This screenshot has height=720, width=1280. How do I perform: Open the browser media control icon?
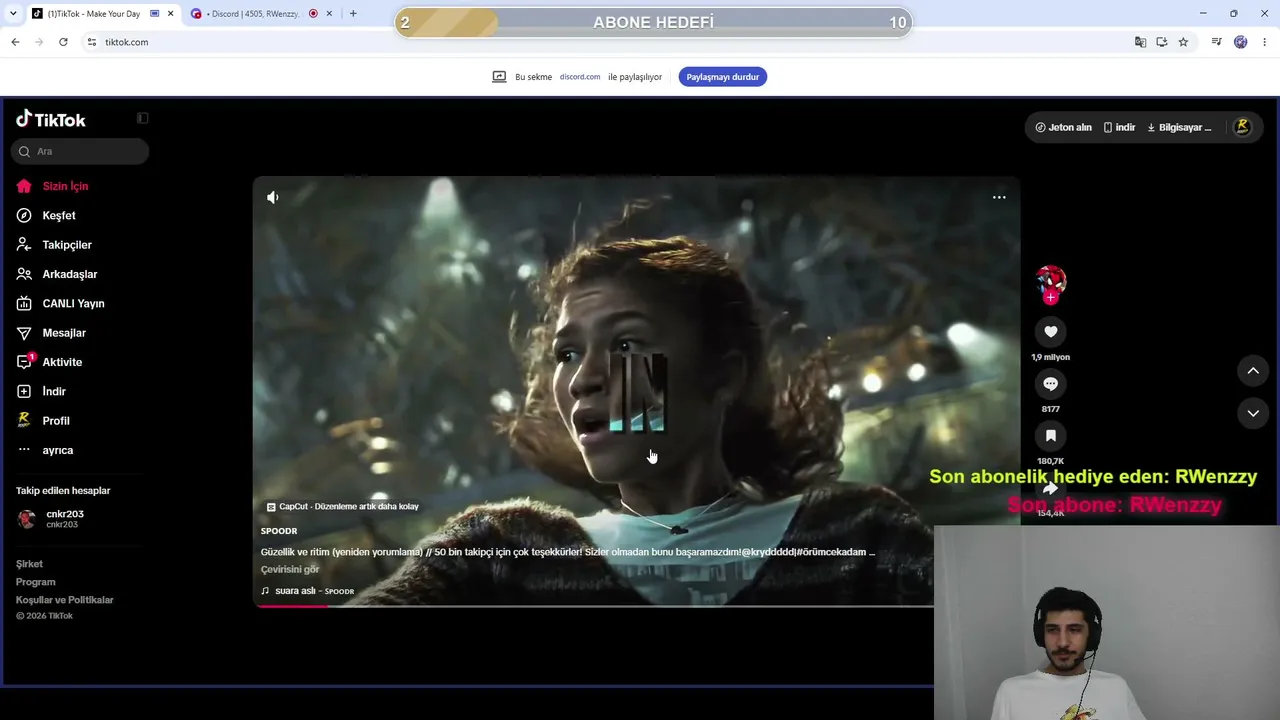click(1216, 42)
